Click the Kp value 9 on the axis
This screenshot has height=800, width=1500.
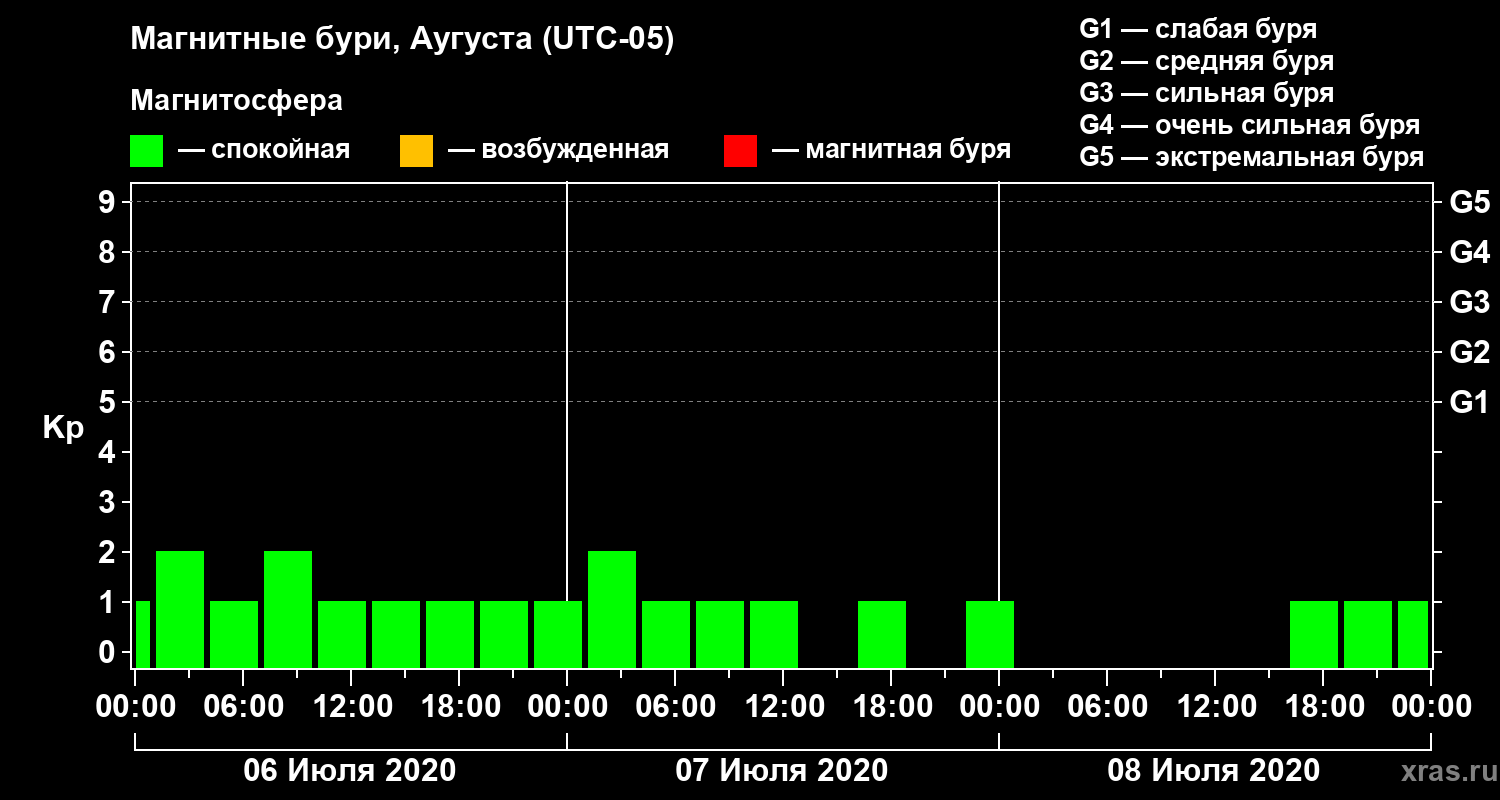click(x=109, y=202)
